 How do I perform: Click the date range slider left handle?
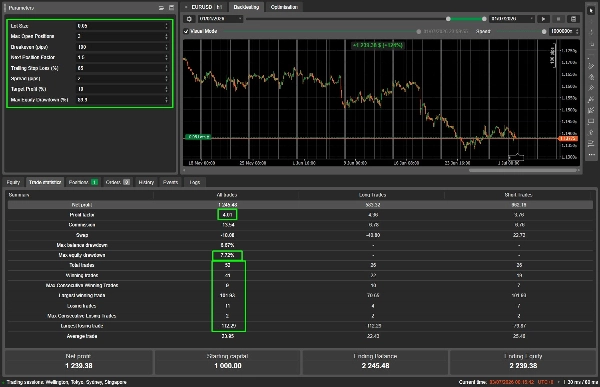click(448, 19)
